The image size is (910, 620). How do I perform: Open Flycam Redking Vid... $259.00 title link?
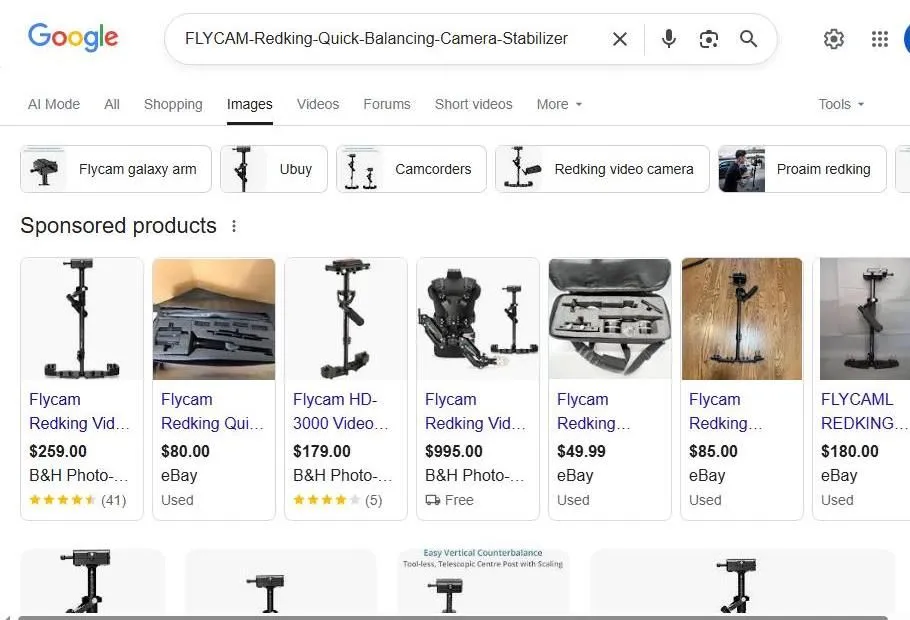(x=80, y=412)
